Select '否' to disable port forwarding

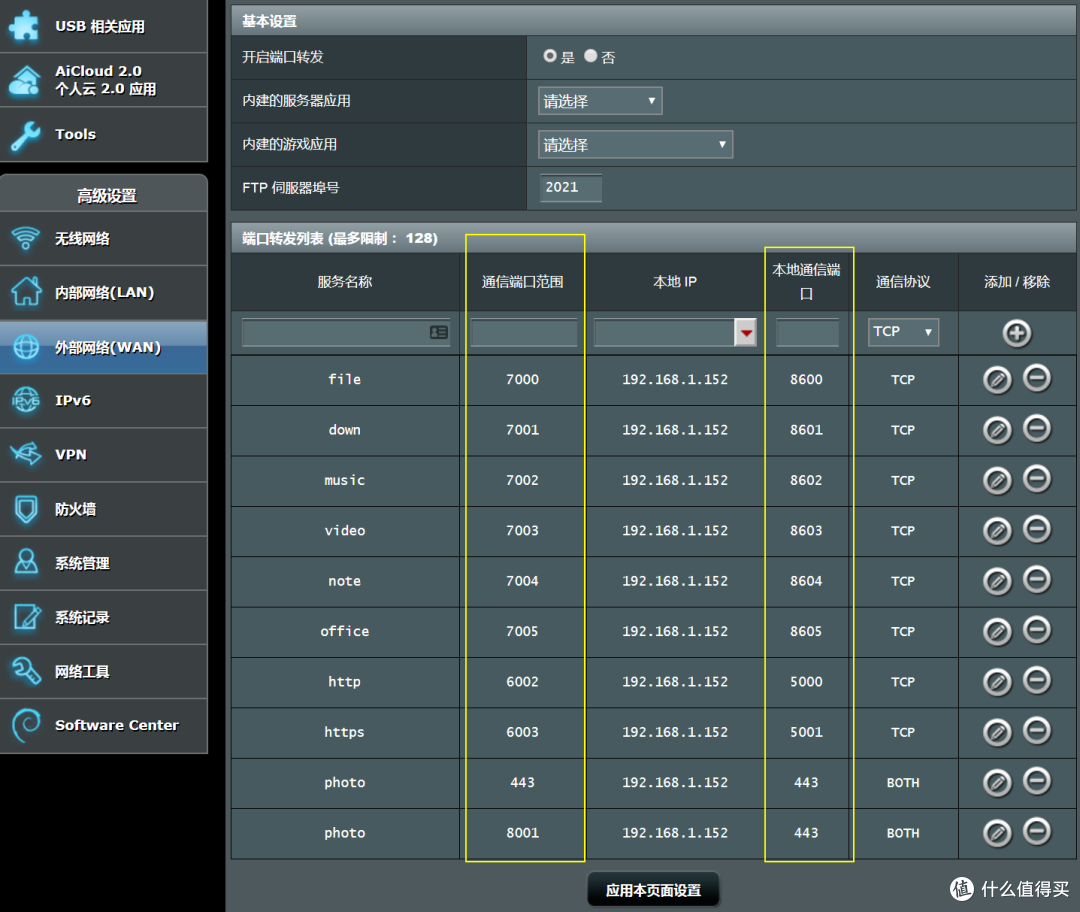point(591,57)
